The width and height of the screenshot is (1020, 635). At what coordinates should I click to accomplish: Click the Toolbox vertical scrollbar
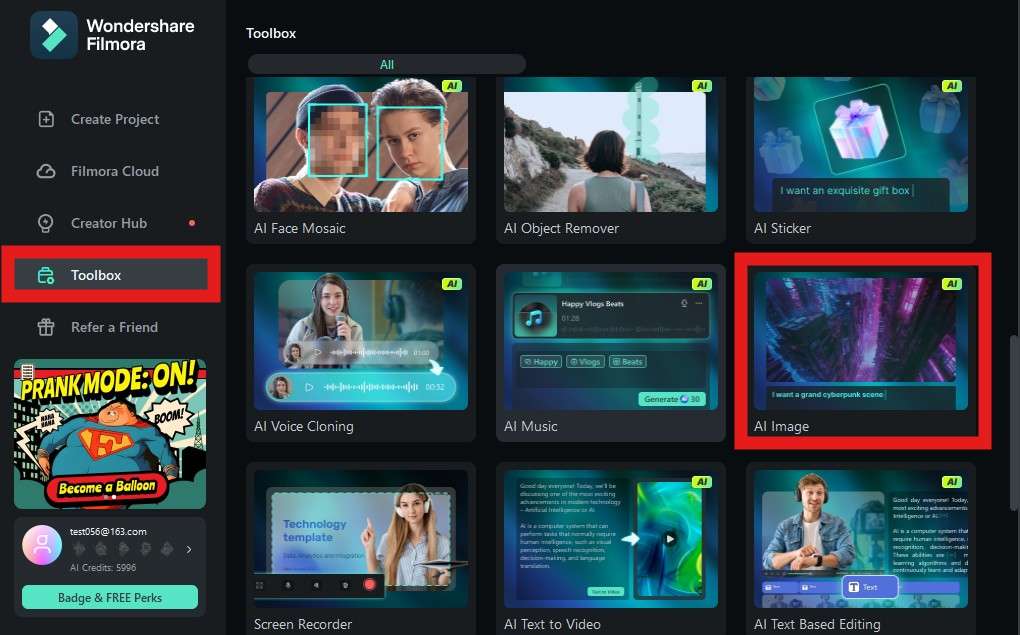[x=1013, y=423]
